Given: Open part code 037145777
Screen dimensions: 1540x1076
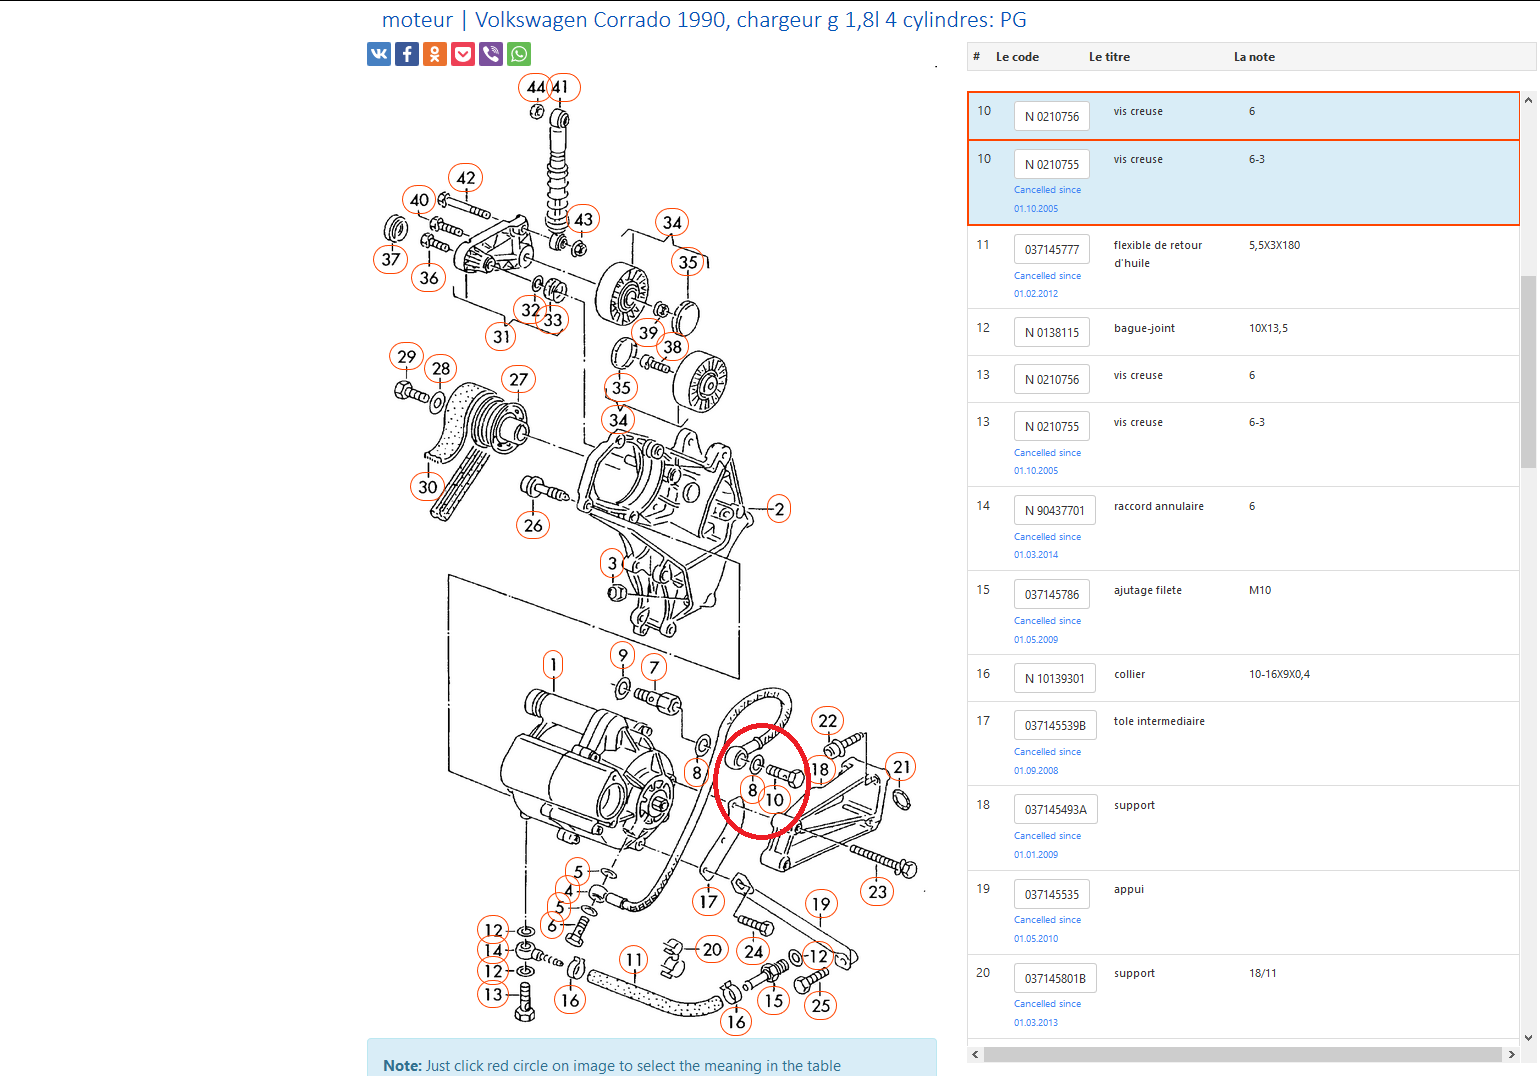Looking at the screenshot, I should pyautogui.click(x=1052, y=250).
